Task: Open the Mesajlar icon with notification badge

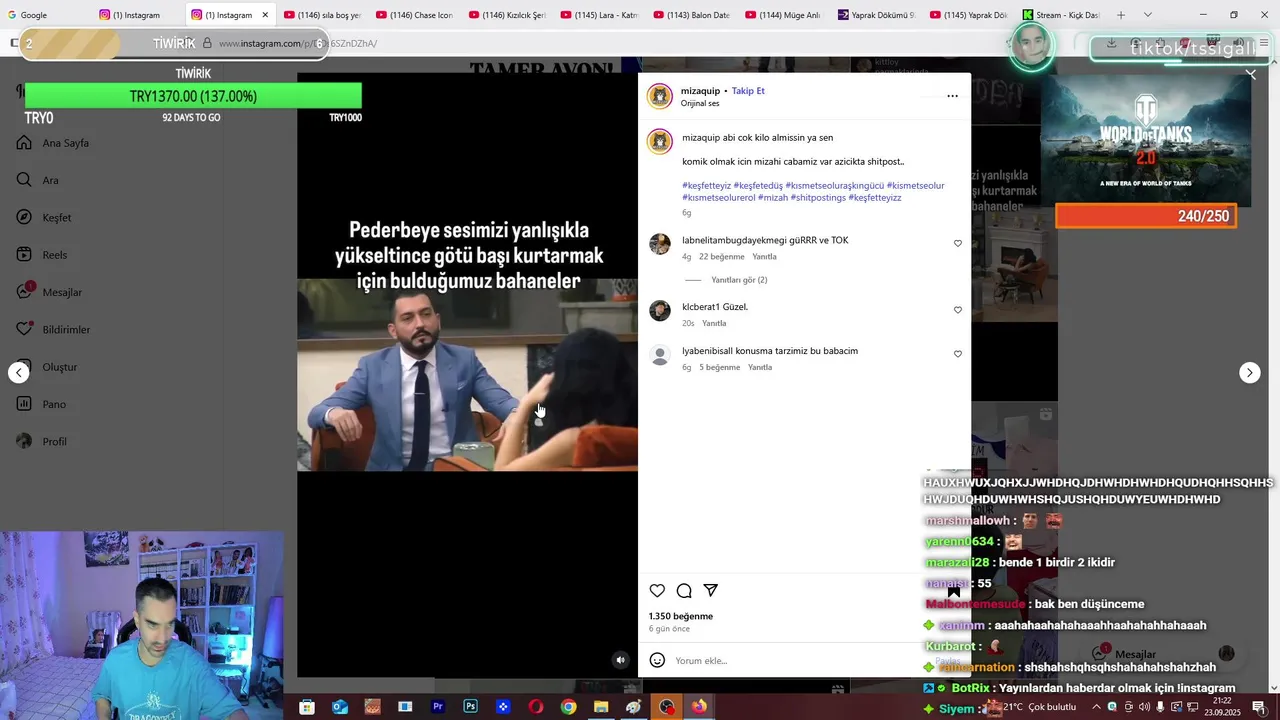Action: pos(24,292)
